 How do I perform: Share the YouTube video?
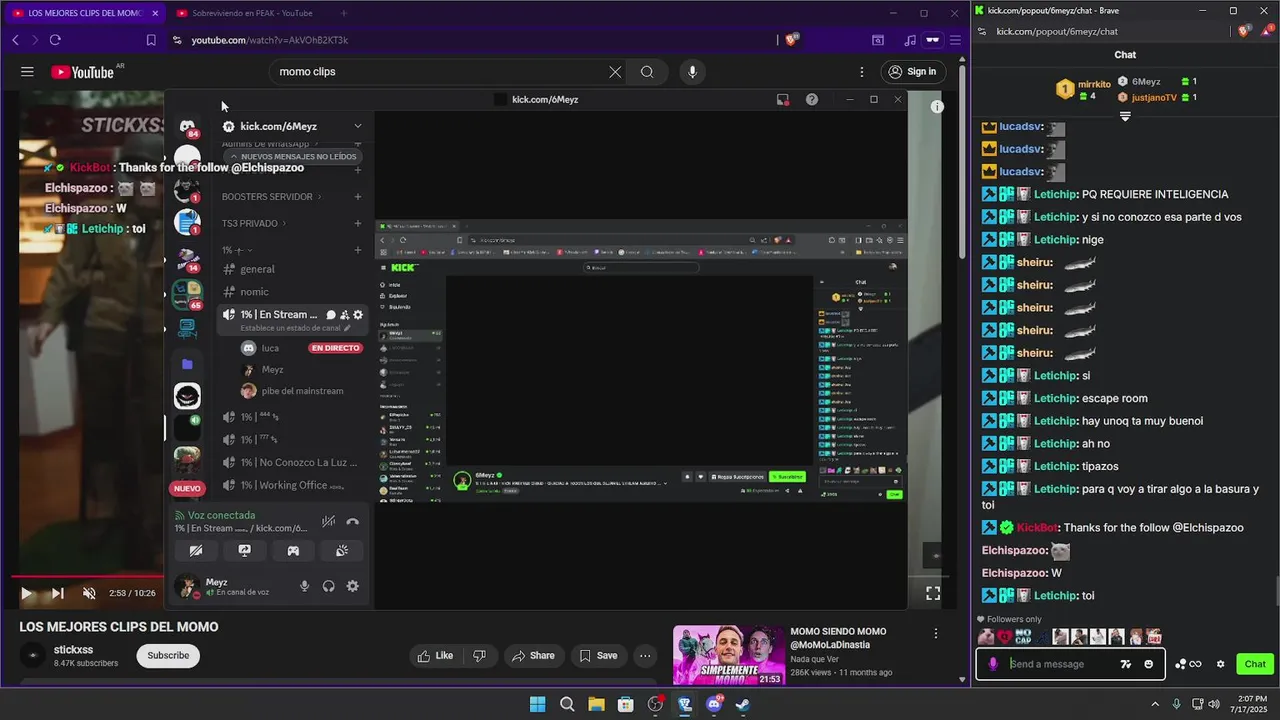[533, 656]
